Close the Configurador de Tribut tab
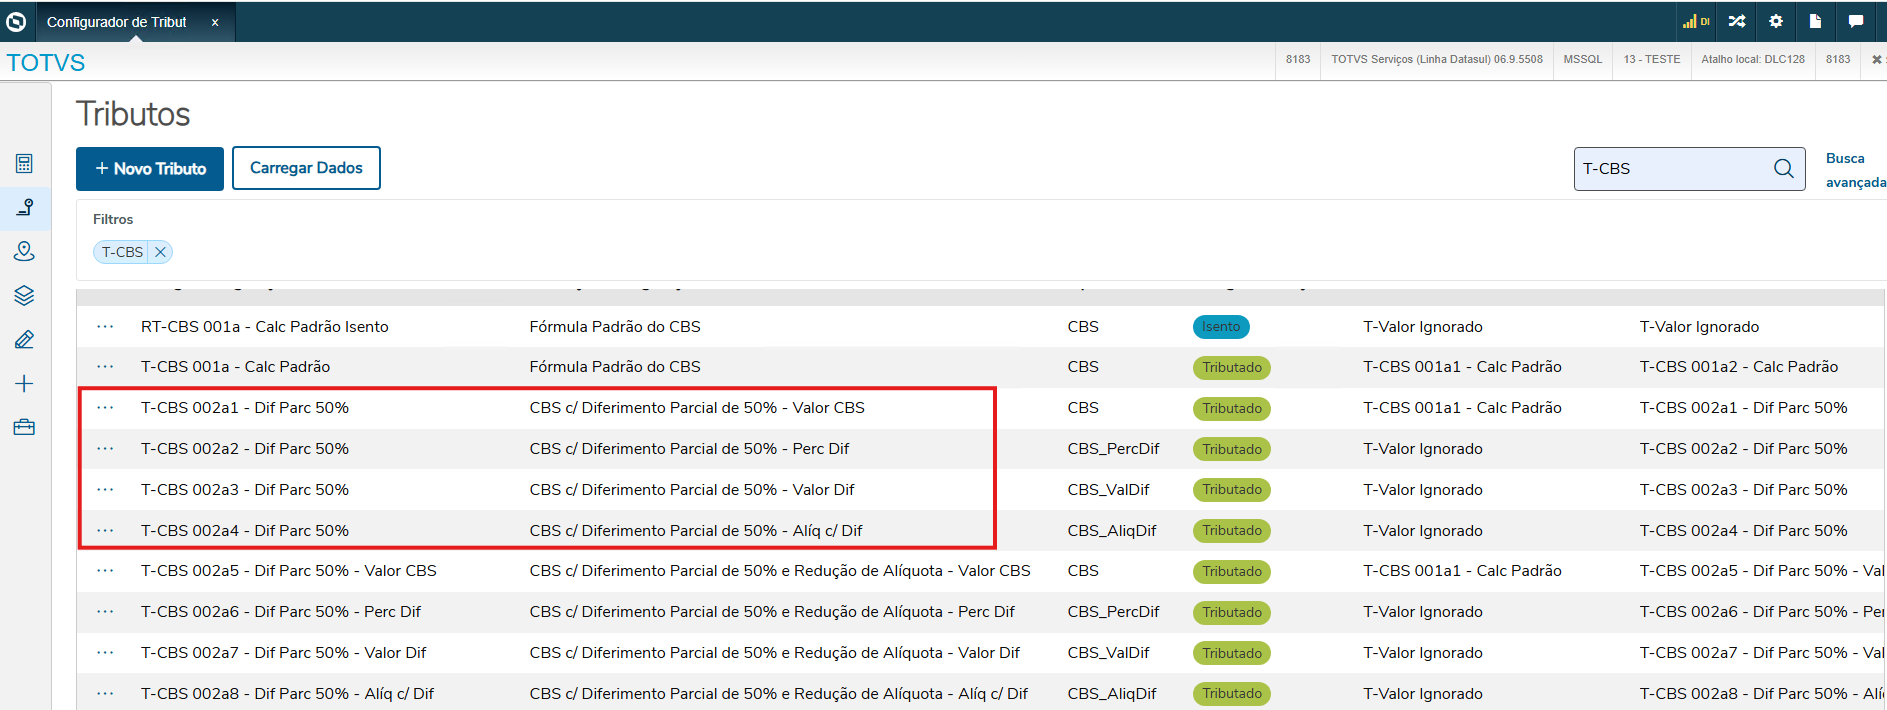The width and height of the screenshot is (1887, 710). point(215,22)
